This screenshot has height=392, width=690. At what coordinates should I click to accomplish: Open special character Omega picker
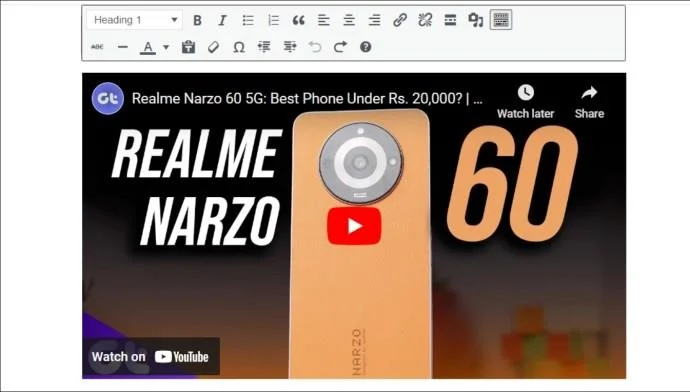tap(239, 47)
